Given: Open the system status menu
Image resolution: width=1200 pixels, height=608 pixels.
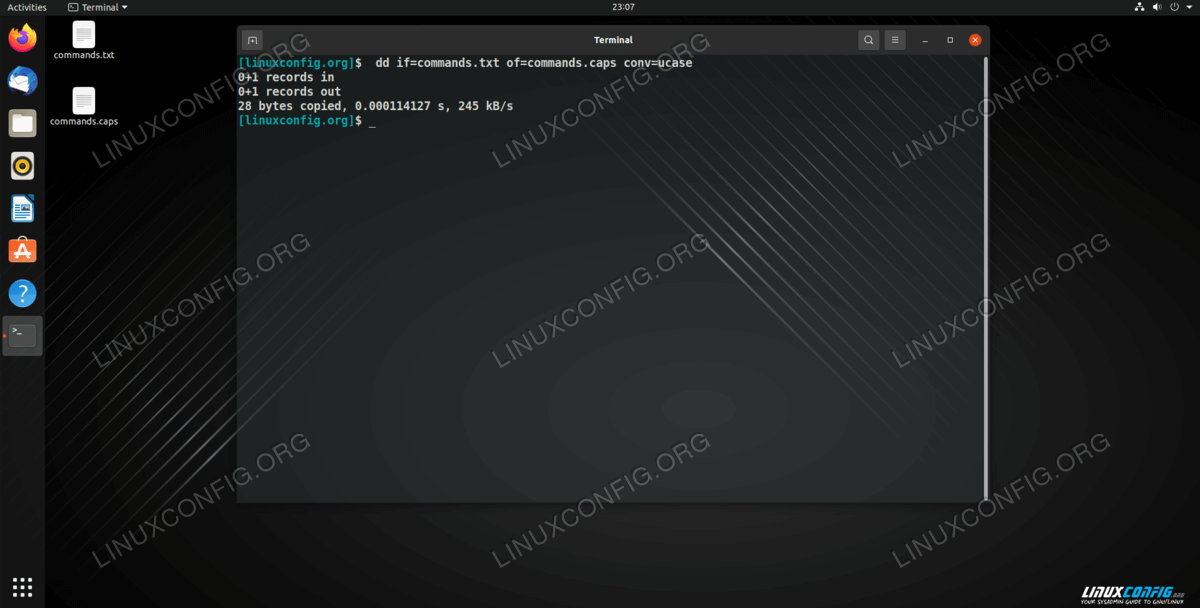Looking at the screenshot, I should pos(1165,7).
